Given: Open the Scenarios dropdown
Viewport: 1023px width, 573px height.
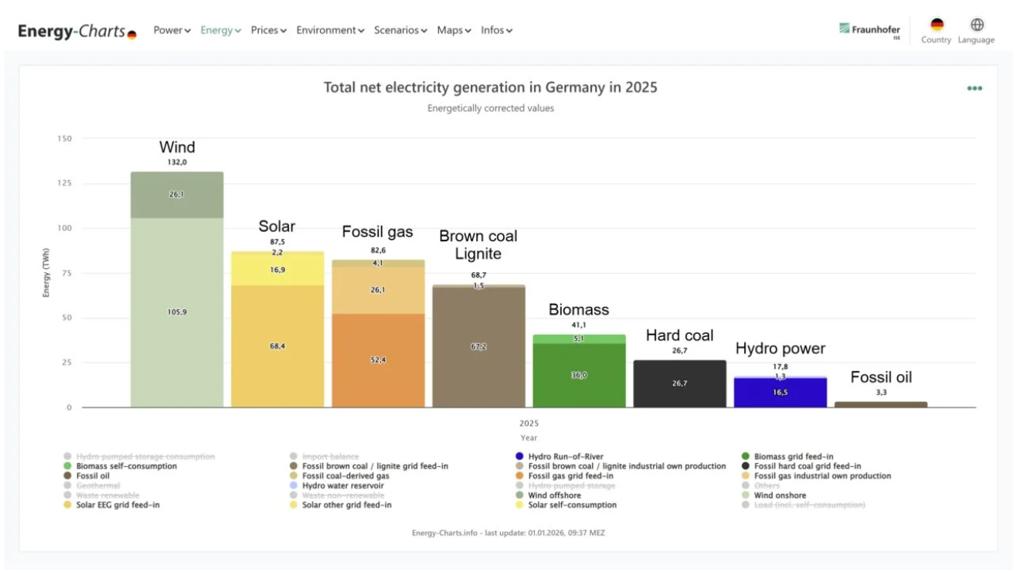Looking at the screenshot, I should coord(400,31).
